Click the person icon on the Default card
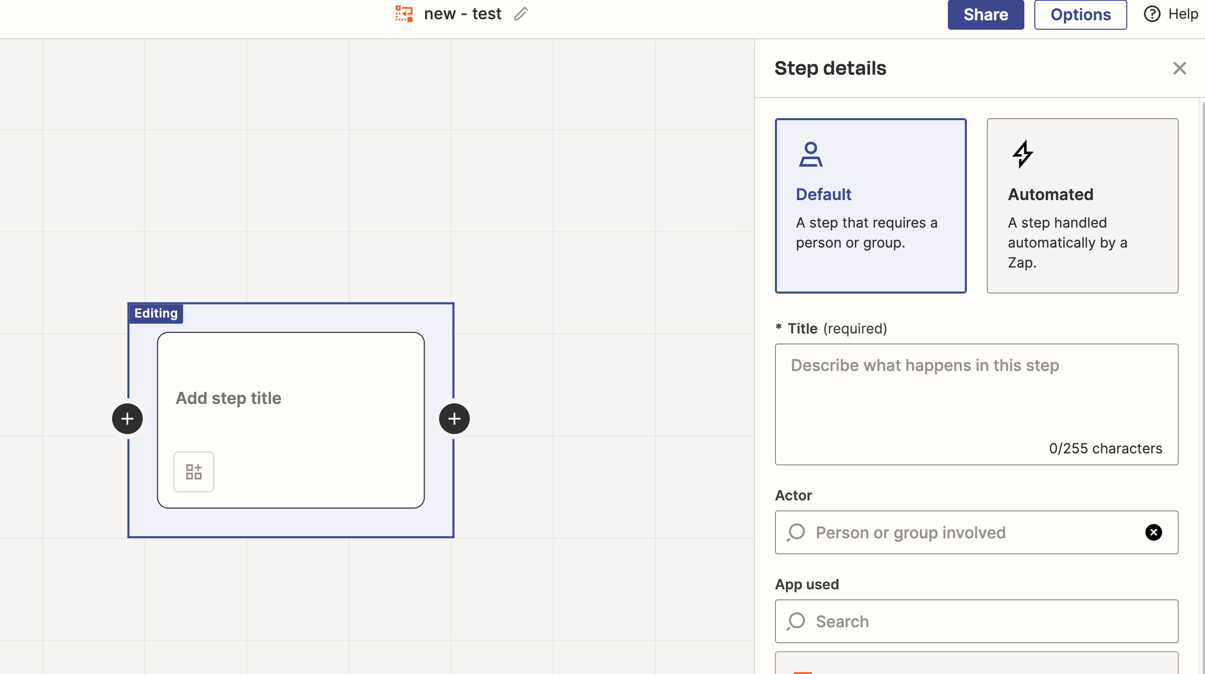The image size is (1205, 674). point(809,154)
